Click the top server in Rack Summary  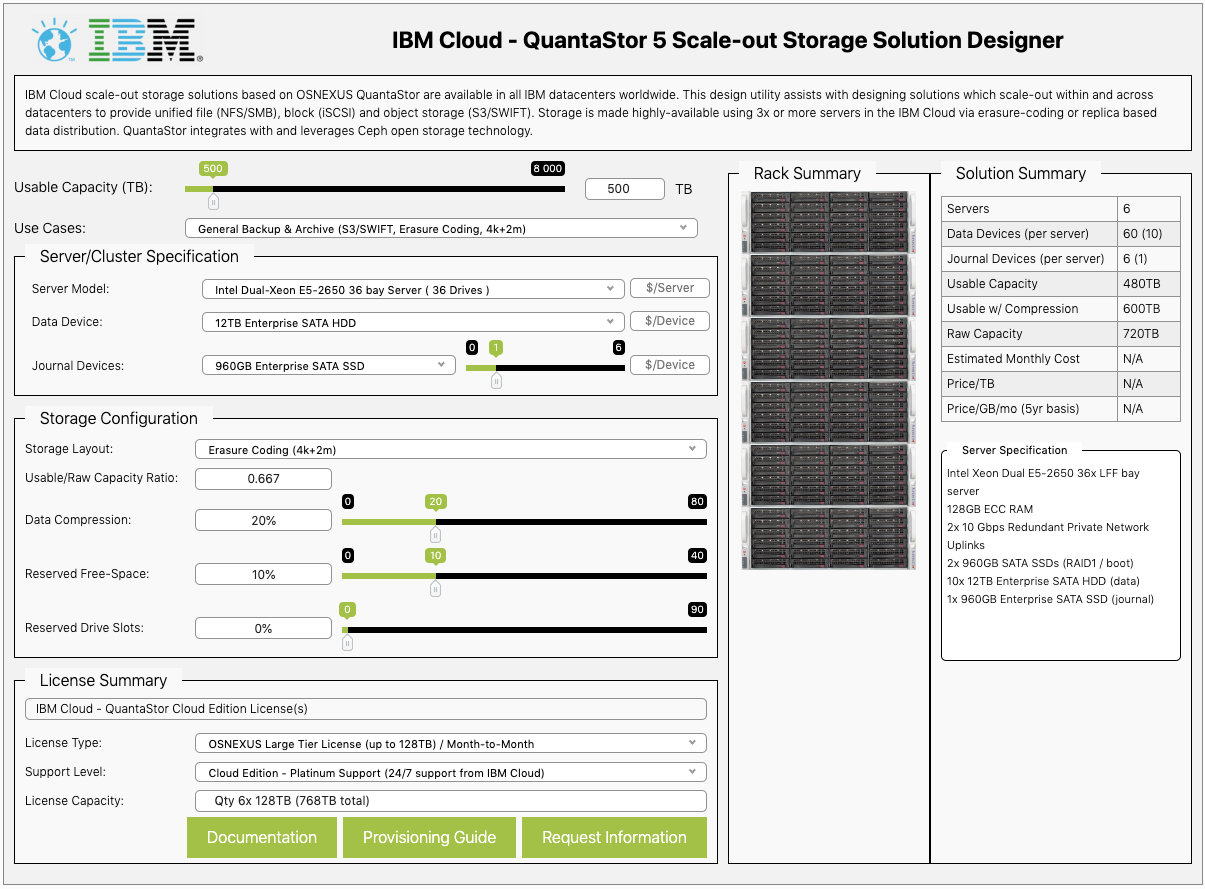829,221
